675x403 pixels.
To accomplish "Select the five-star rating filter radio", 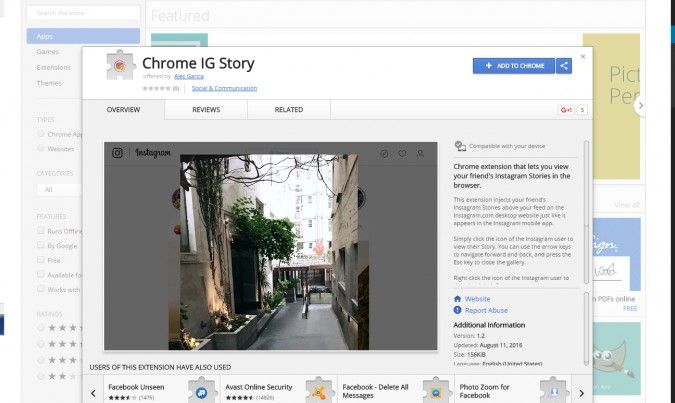I will pos(40,328).
